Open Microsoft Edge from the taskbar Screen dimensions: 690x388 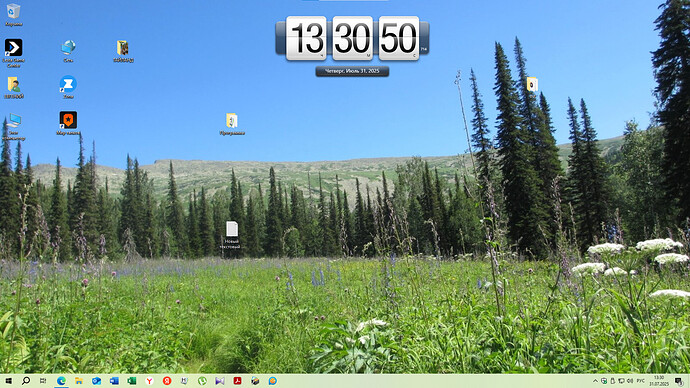tap(61, 381)
